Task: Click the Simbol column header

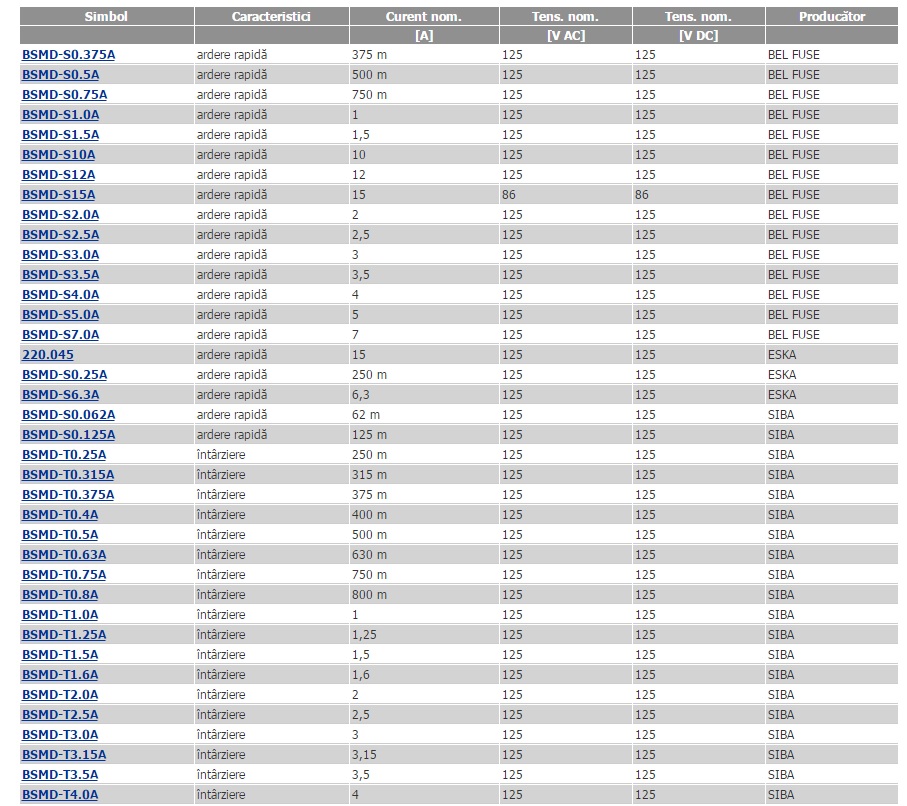Action: (106, 16)
